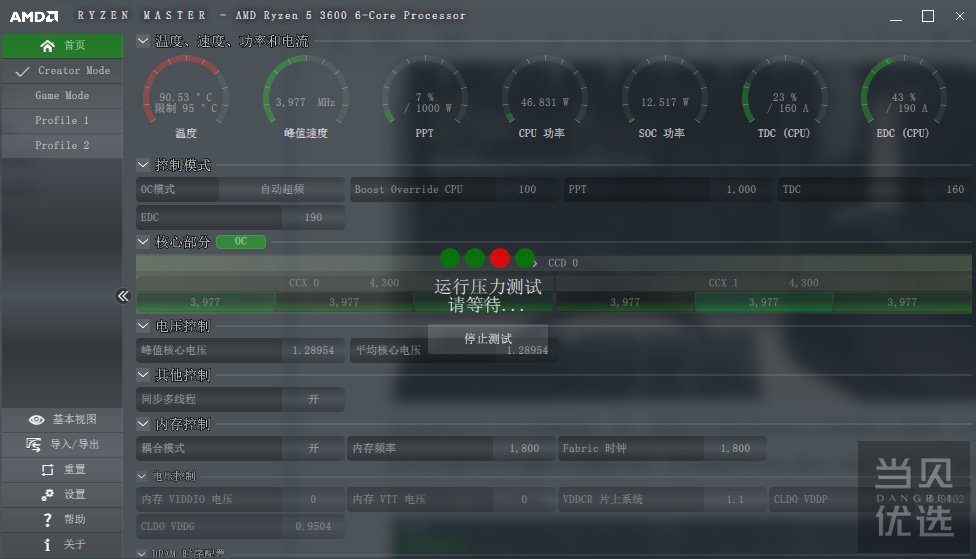Click the CPU power gauge
Viewport: 976px width, 559px height.
click(x=545, y=90)
